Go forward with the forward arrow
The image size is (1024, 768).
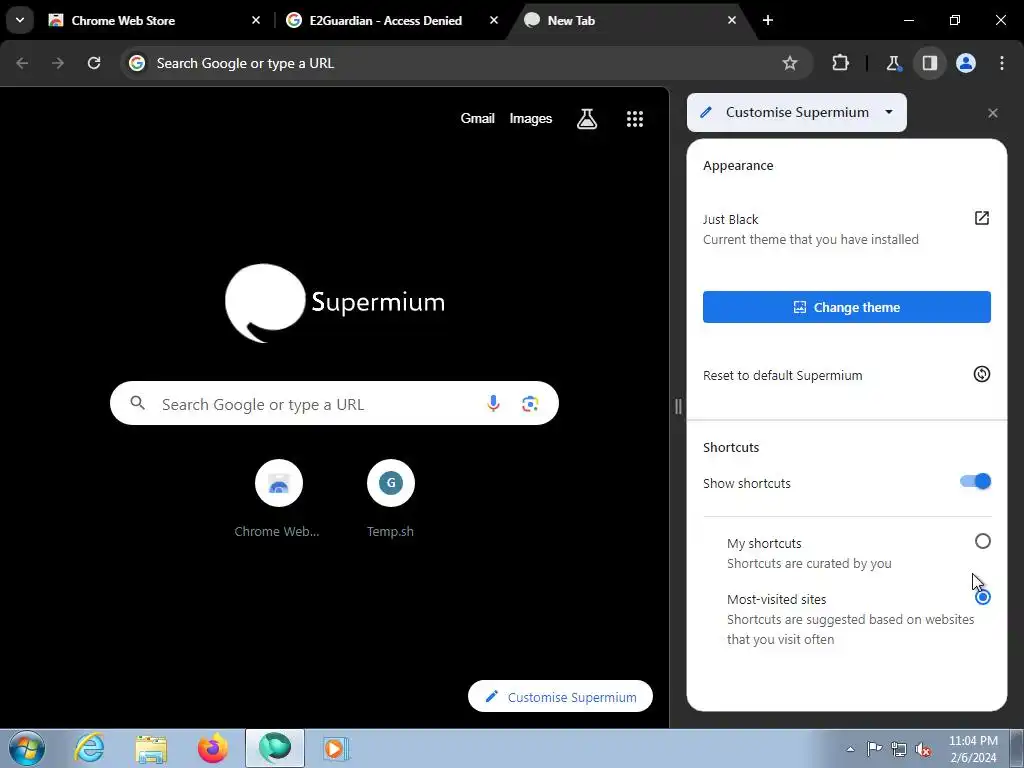(58, 63)
